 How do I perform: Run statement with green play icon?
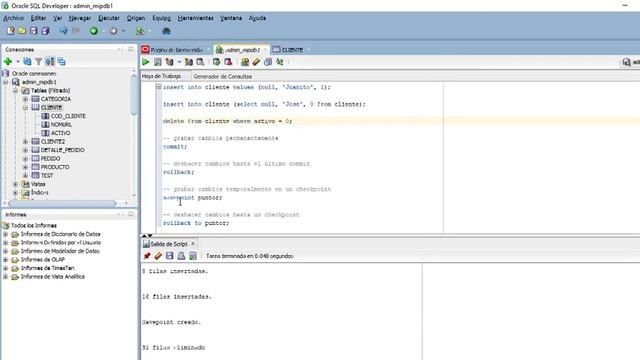coord(146,62)
